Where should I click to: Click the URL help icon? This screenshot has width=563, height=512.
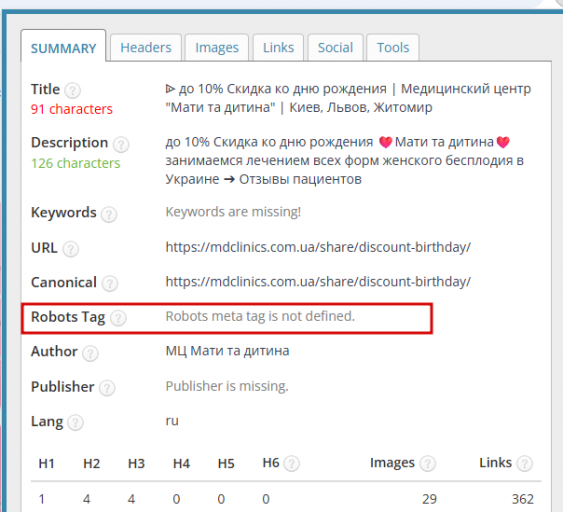click(71, 249)
